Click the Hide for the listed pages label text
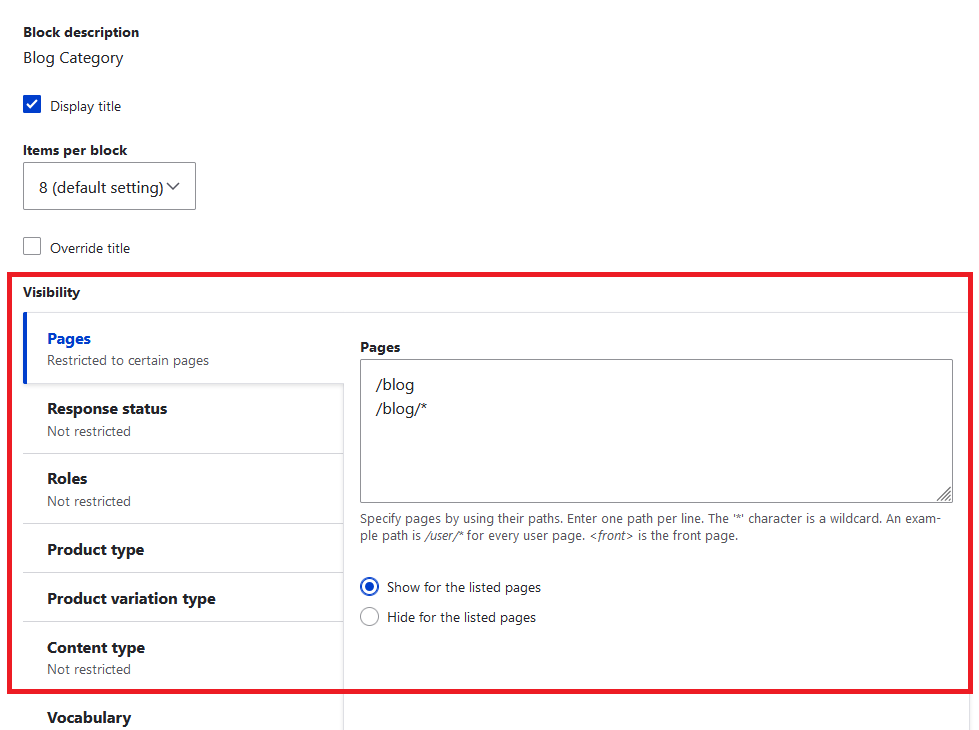Image resolution: width=979 pixels, height=730 pixels. (461, 618)
